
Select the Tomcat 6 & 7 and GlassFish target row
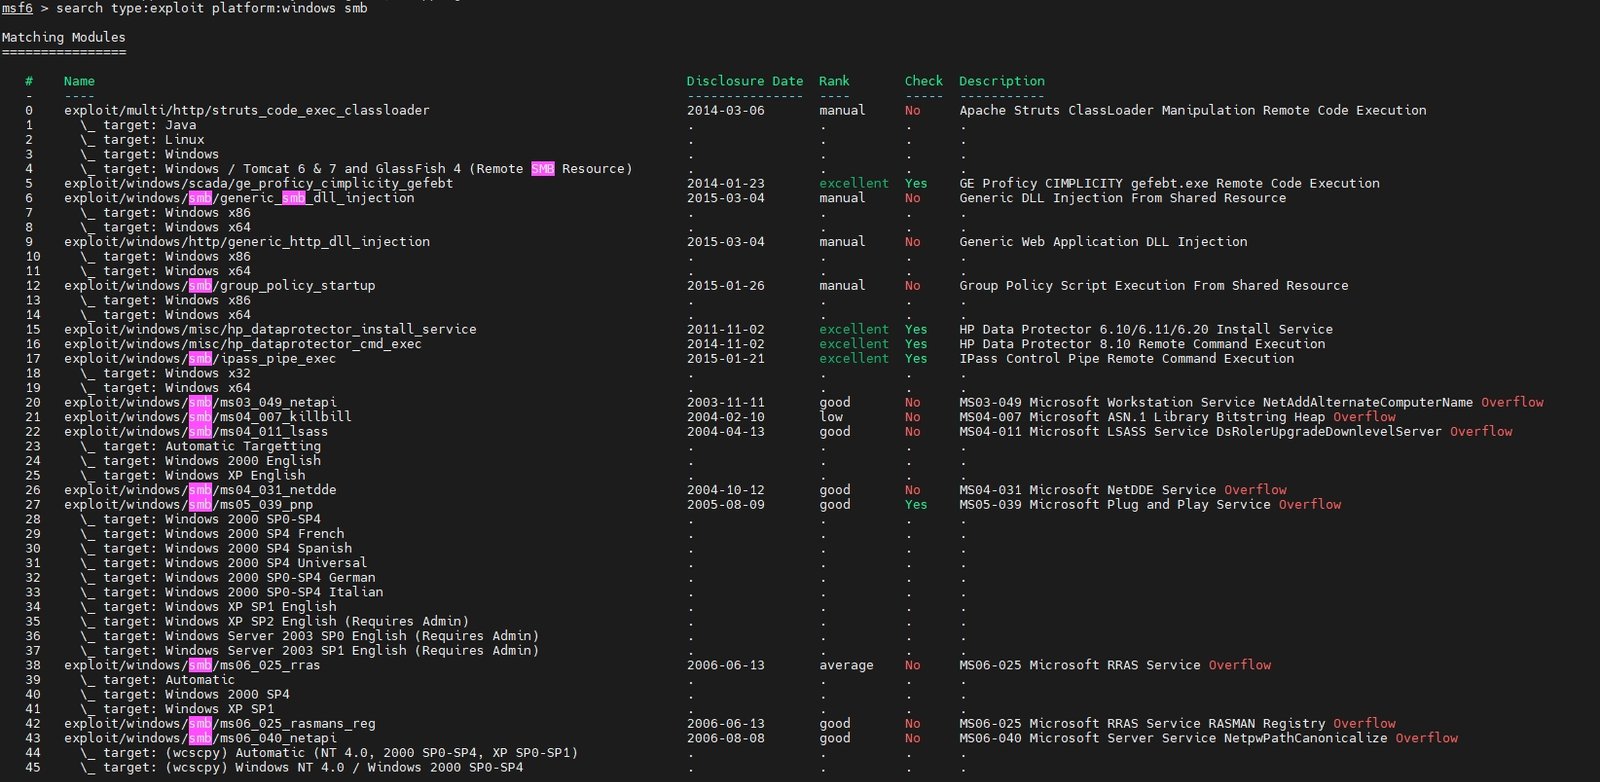coord(356,169)
